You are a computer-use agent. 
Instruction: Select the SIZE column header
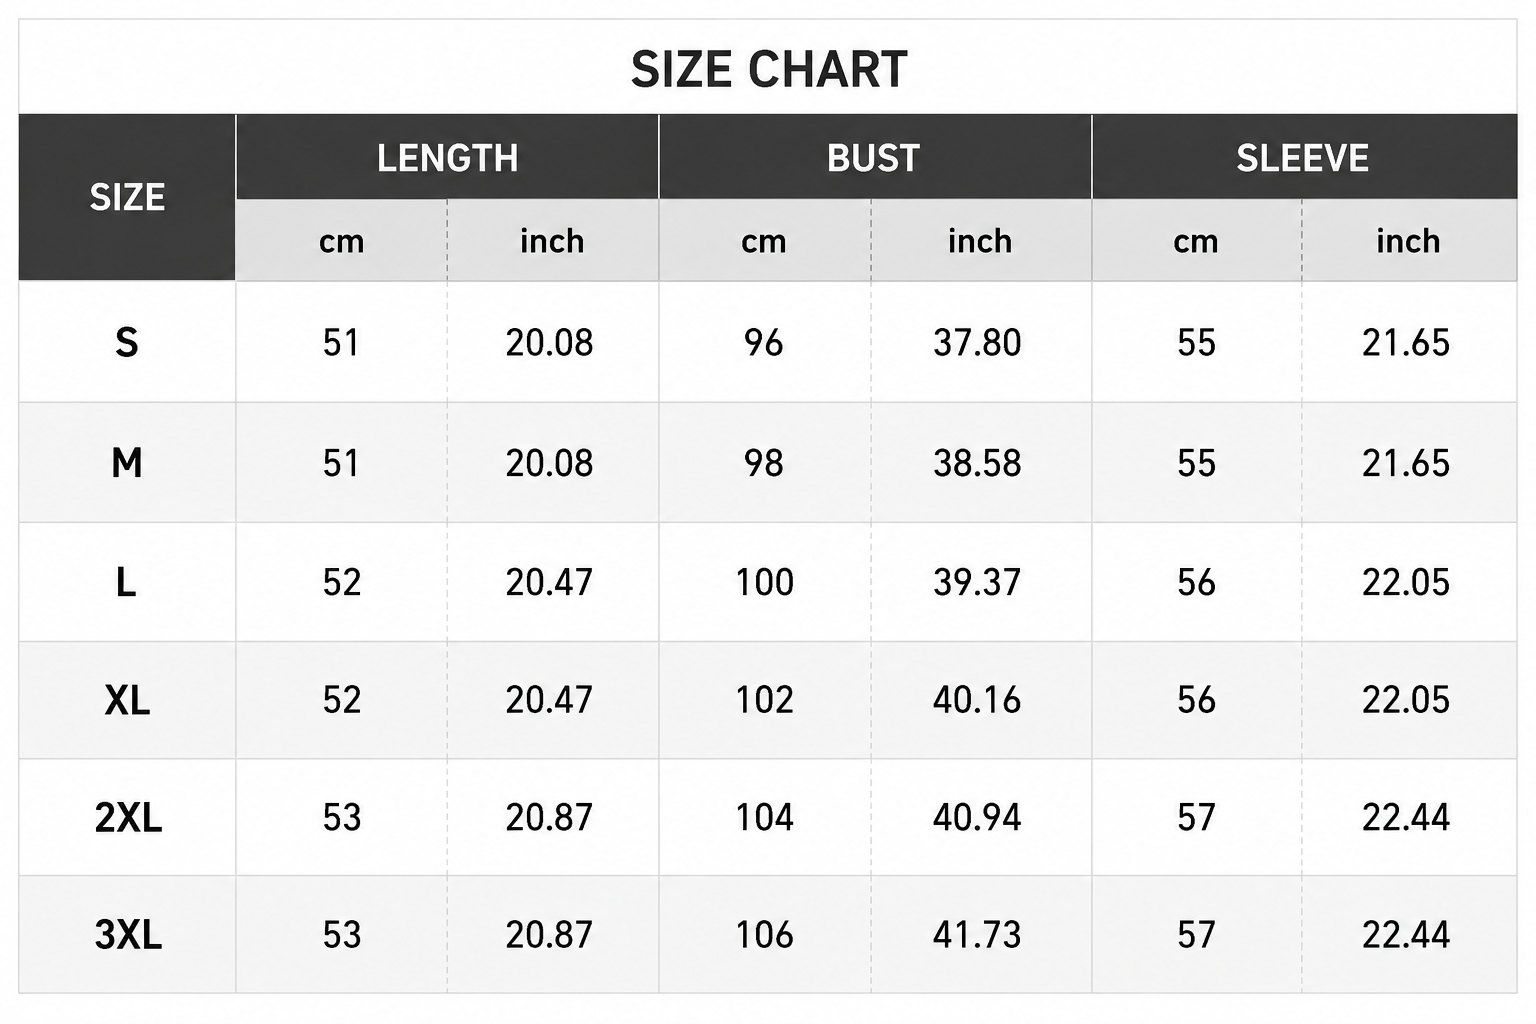coord(127,197)
